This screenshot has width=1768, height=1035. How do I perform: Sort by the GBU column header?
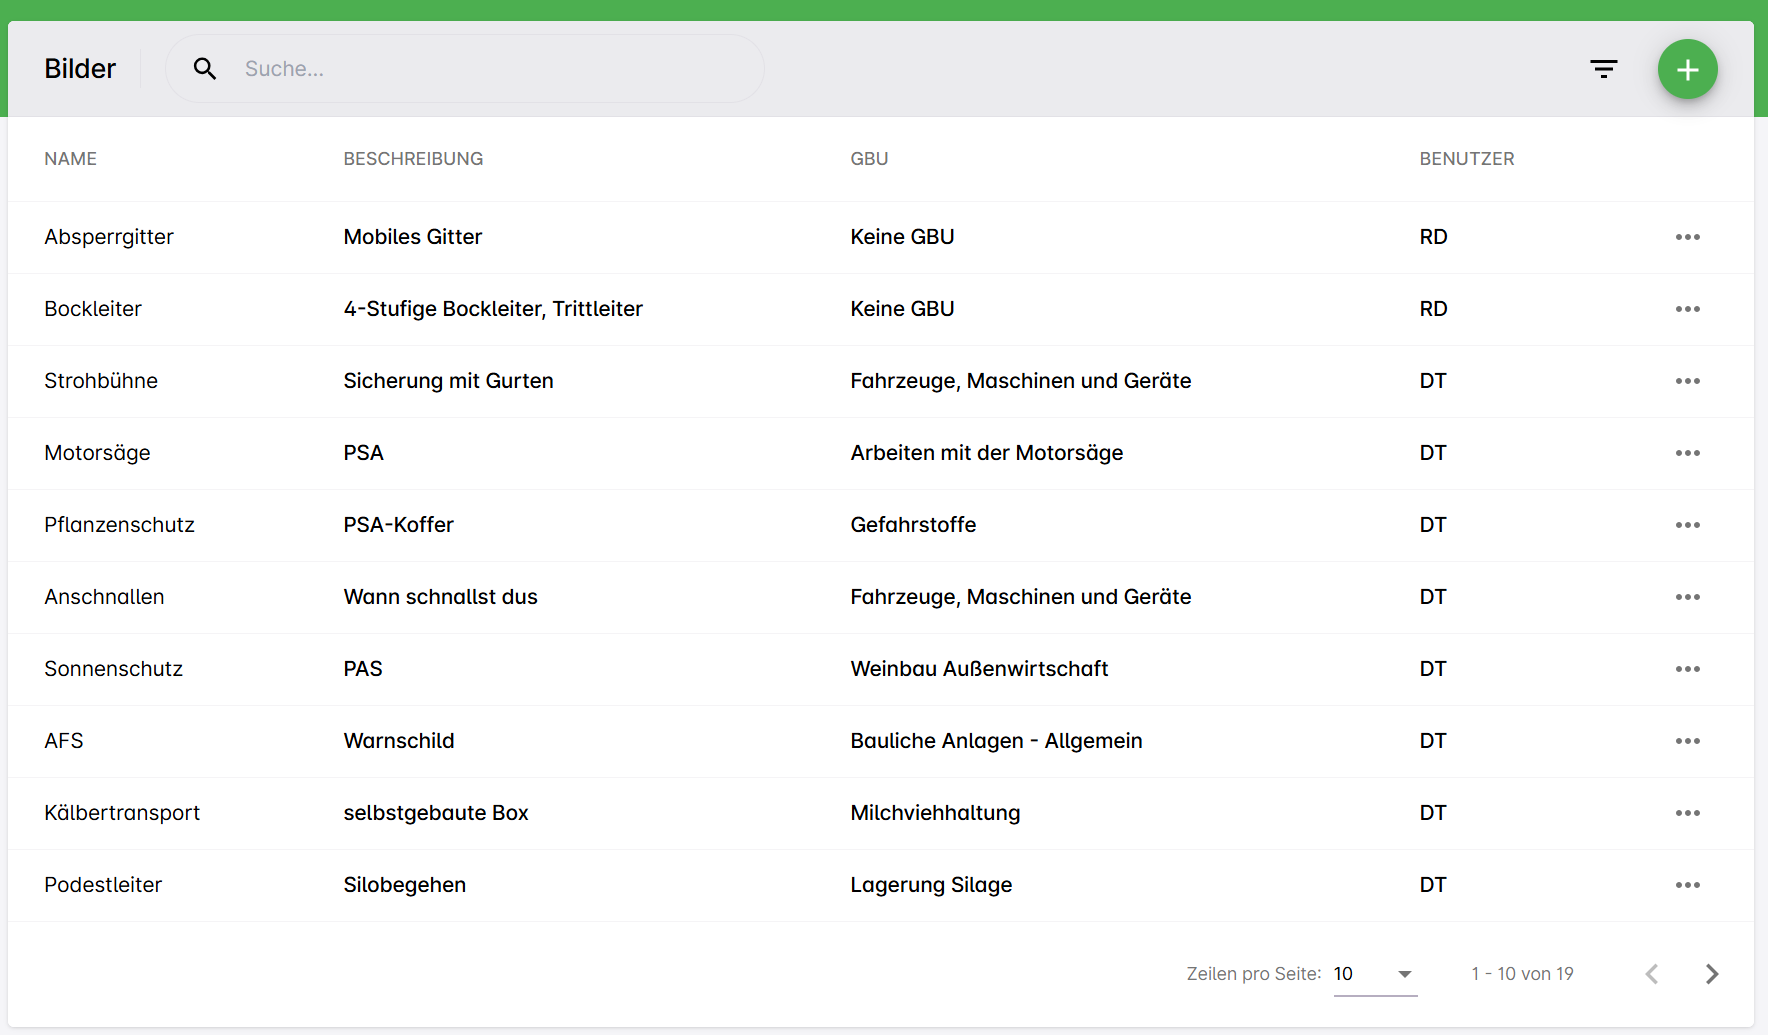pos(869,159)
